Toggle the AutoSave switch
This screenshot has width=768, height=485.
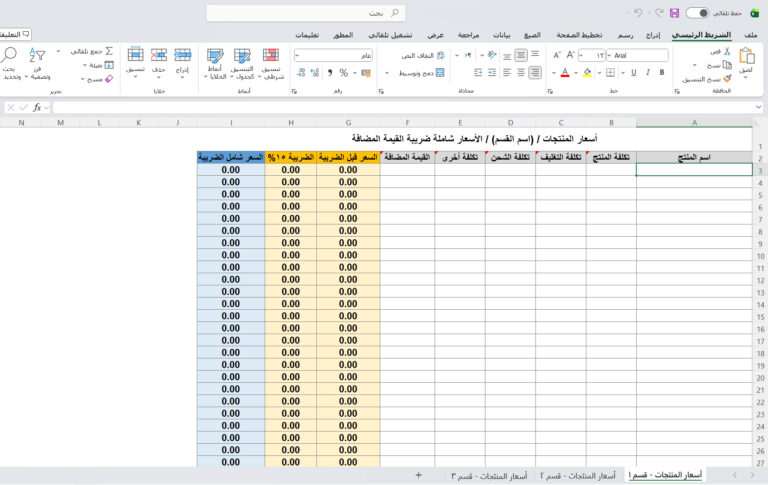point(697,13)
